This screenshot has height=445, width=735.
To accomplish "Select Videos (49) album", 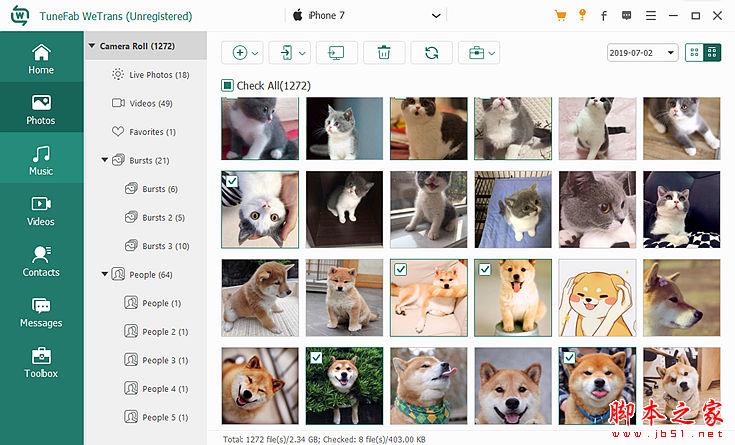I will (x=142, y=103).
